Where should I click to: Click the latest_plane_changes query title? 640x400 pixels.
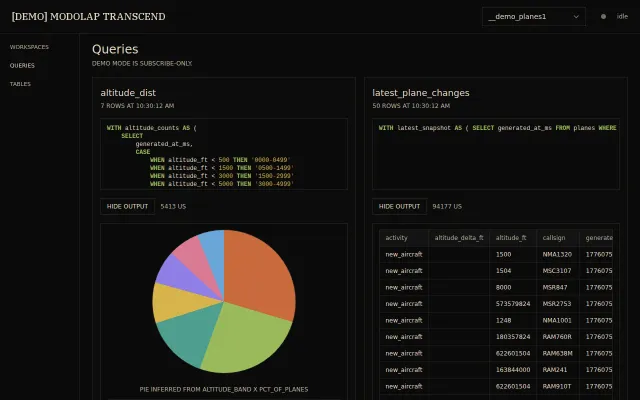421,93
